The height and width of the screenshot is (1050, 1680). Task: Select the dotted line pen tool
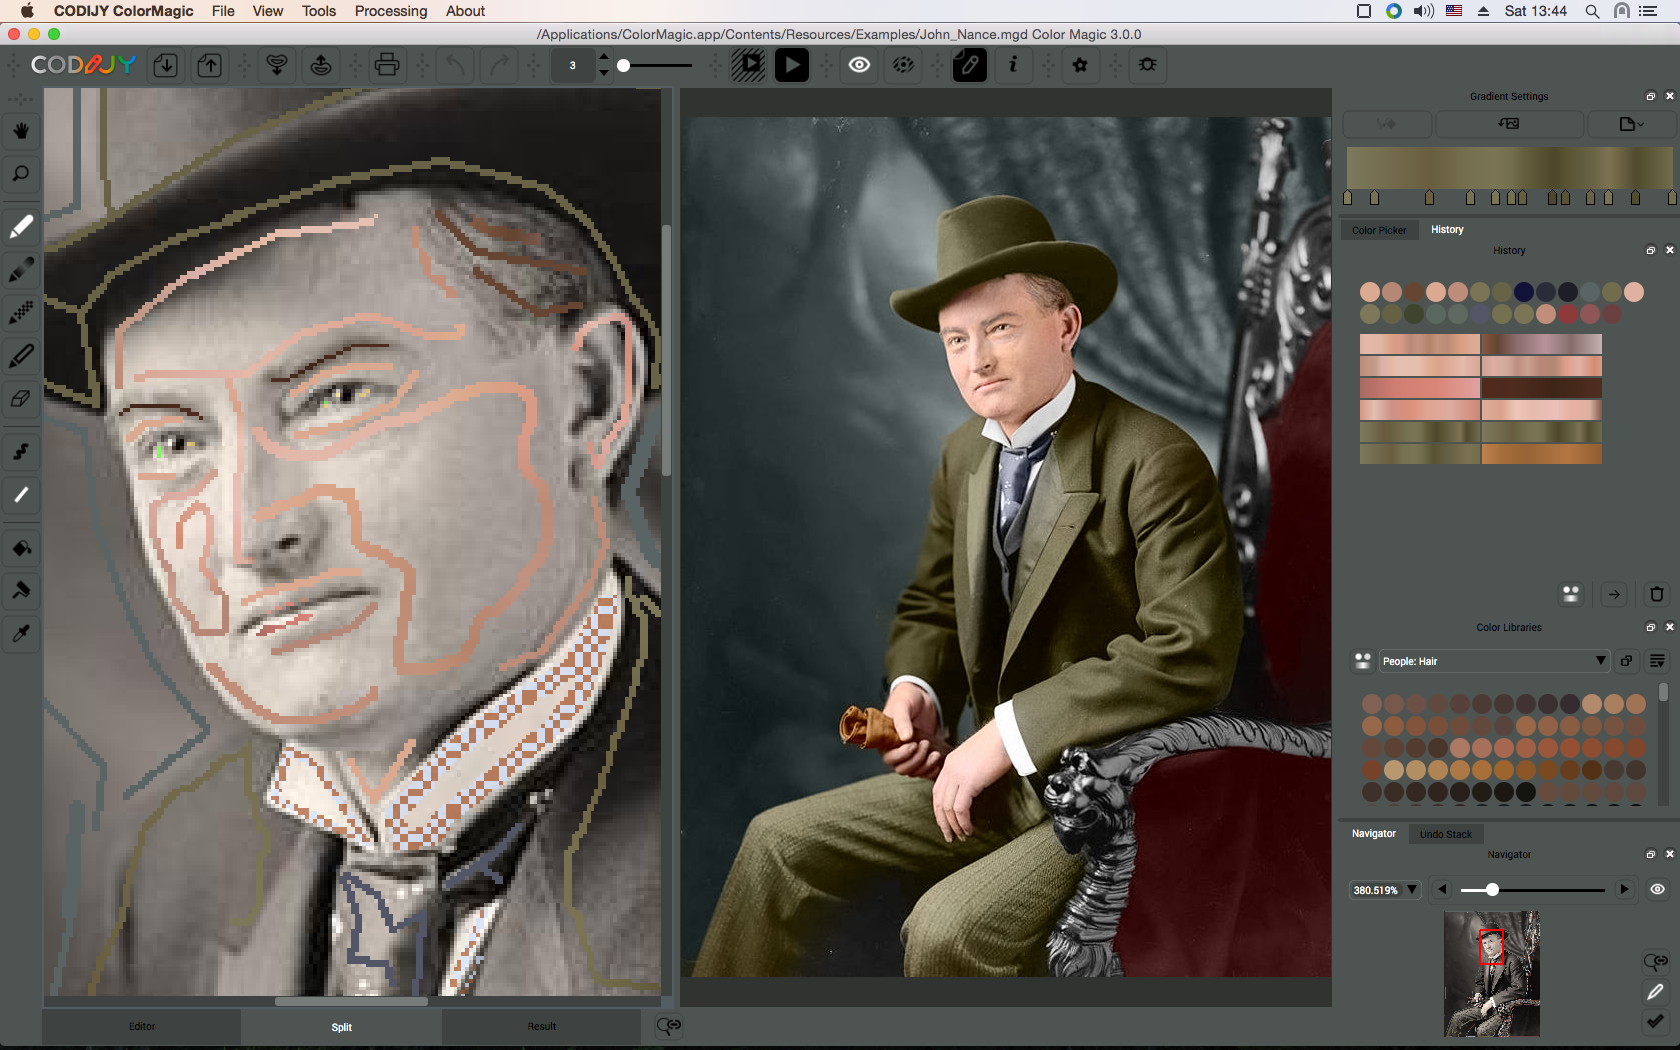coord(21,313)
